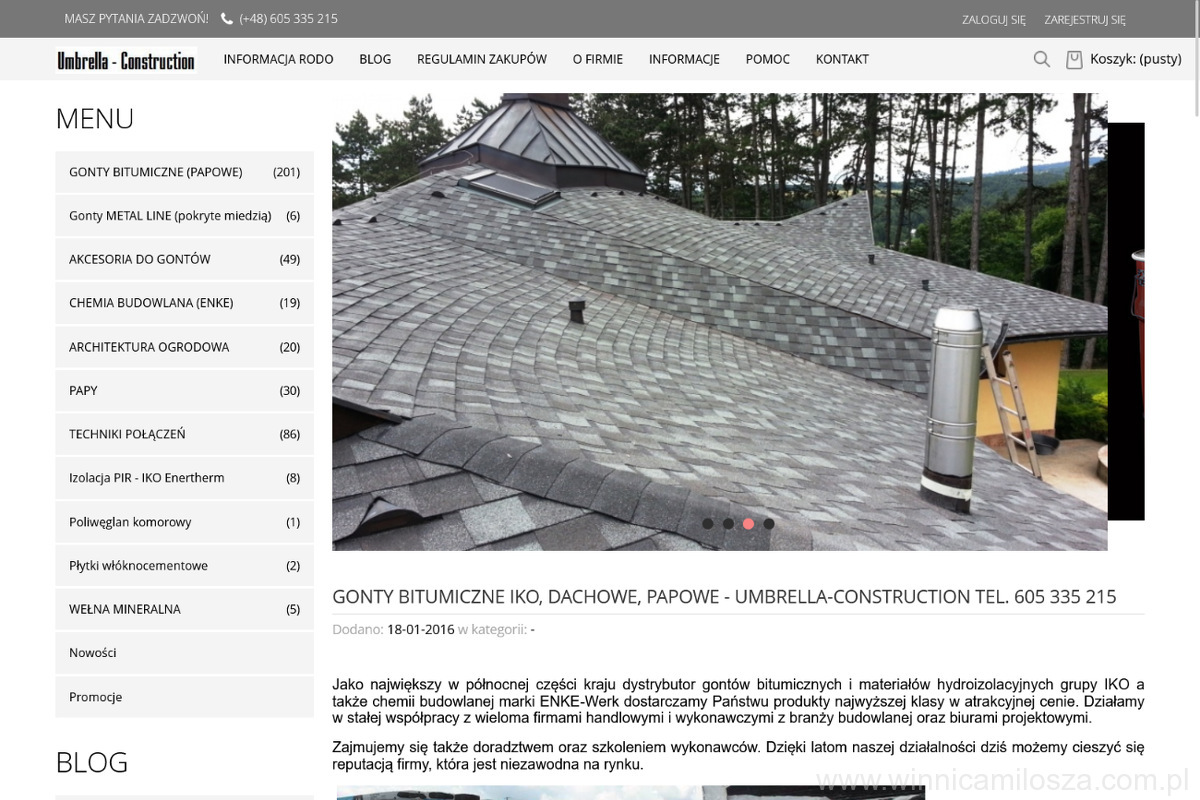Click the Umbrella-Construction logo
This screenshot has width=1200, height=800.
point(126,60)
